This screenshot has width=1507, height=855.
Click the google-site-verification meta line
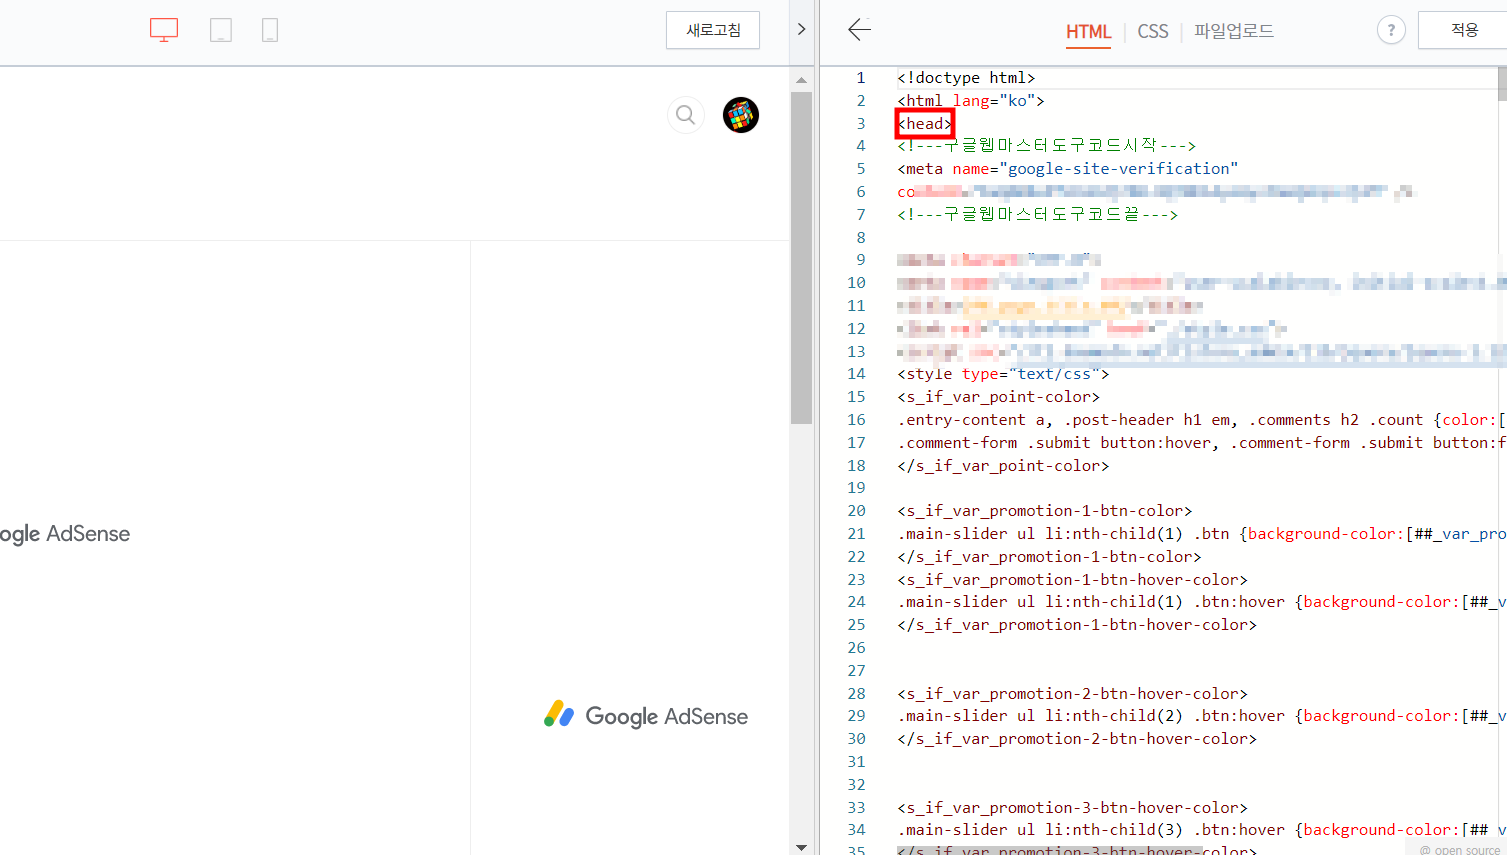click(1068, 169)
